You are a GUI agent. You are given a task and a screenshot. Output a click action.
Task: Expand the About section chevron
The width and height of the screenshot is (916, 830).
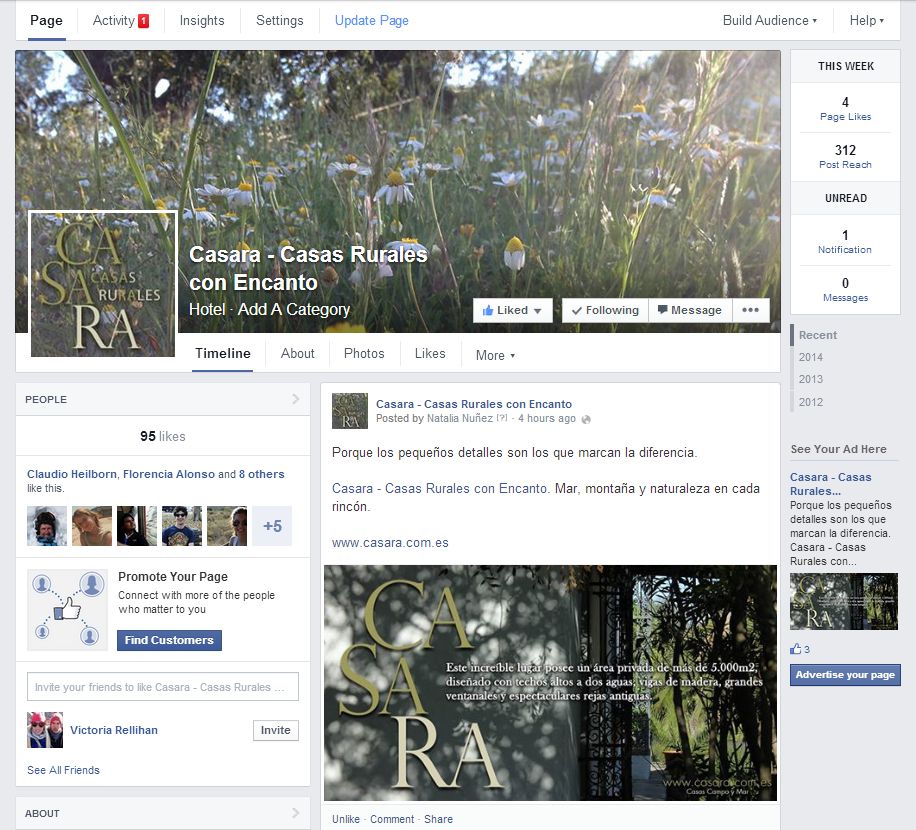click(x=296, y=812)
